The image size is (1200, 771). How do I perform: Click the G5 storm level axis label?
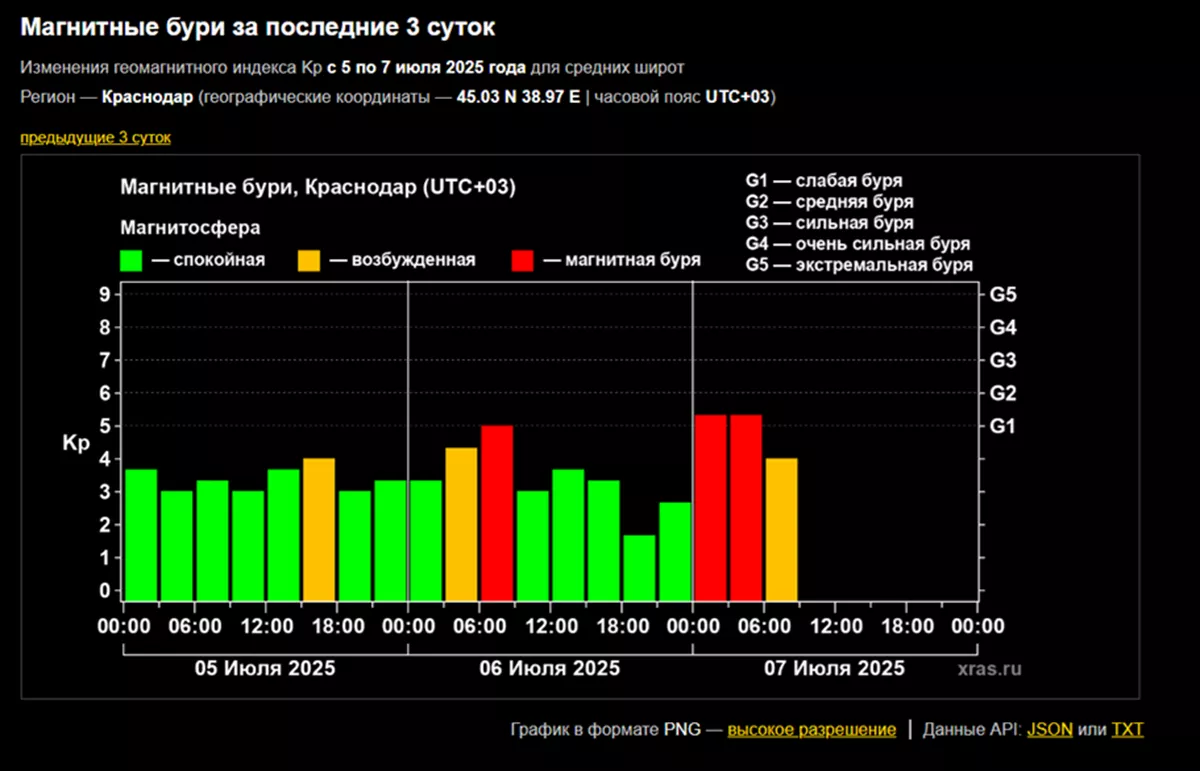tap(1002, 295)
